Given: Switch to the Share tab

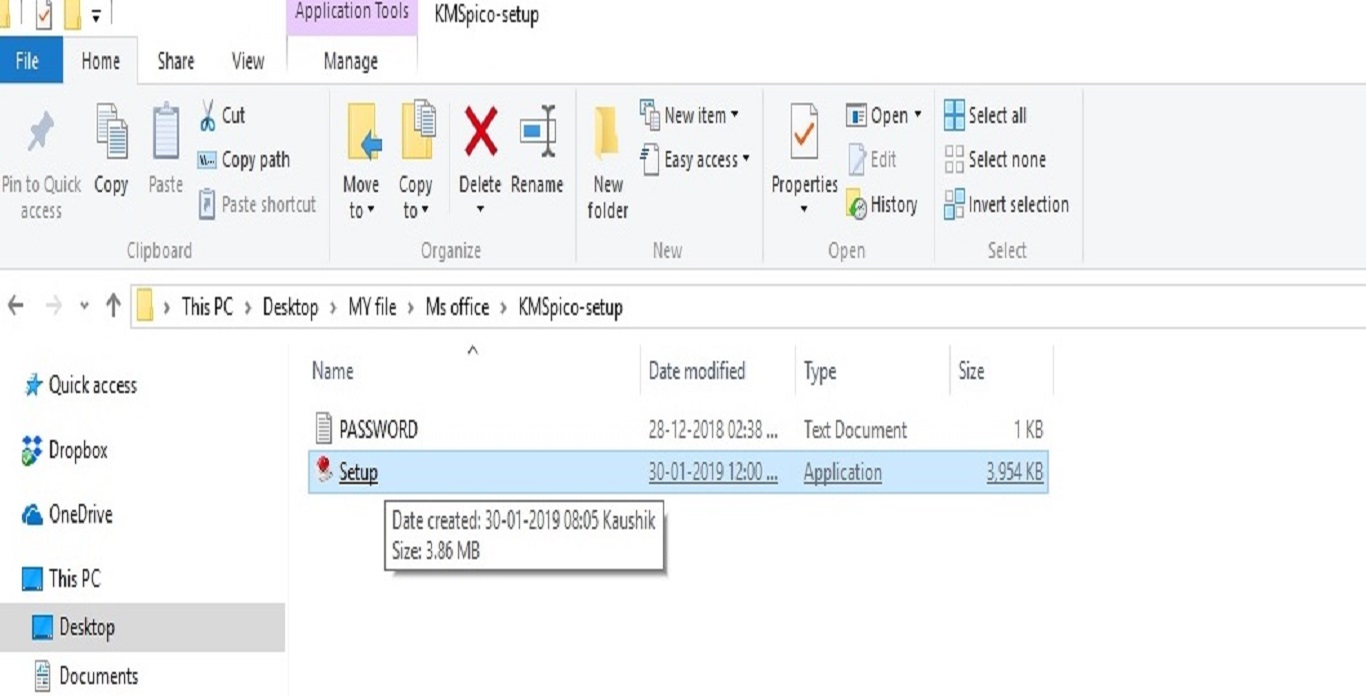Looking at the screenshot, I should pos(176,60).
